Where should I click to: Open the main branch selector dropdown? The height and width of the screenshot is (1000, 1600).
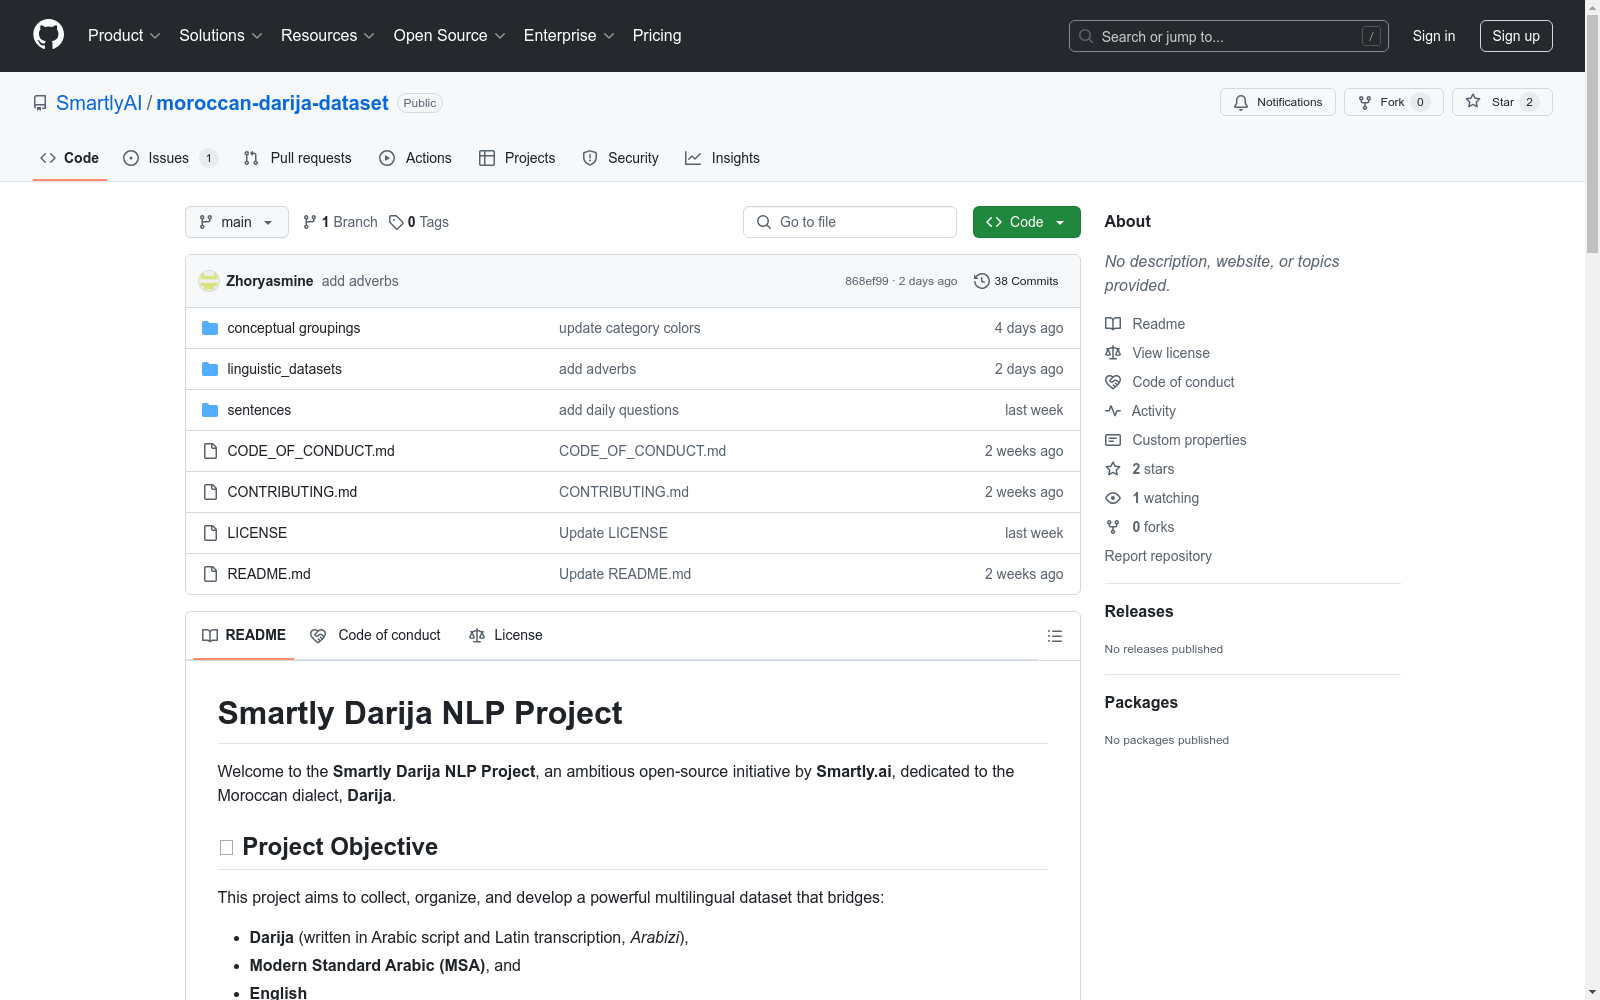[x=237, y=222]
